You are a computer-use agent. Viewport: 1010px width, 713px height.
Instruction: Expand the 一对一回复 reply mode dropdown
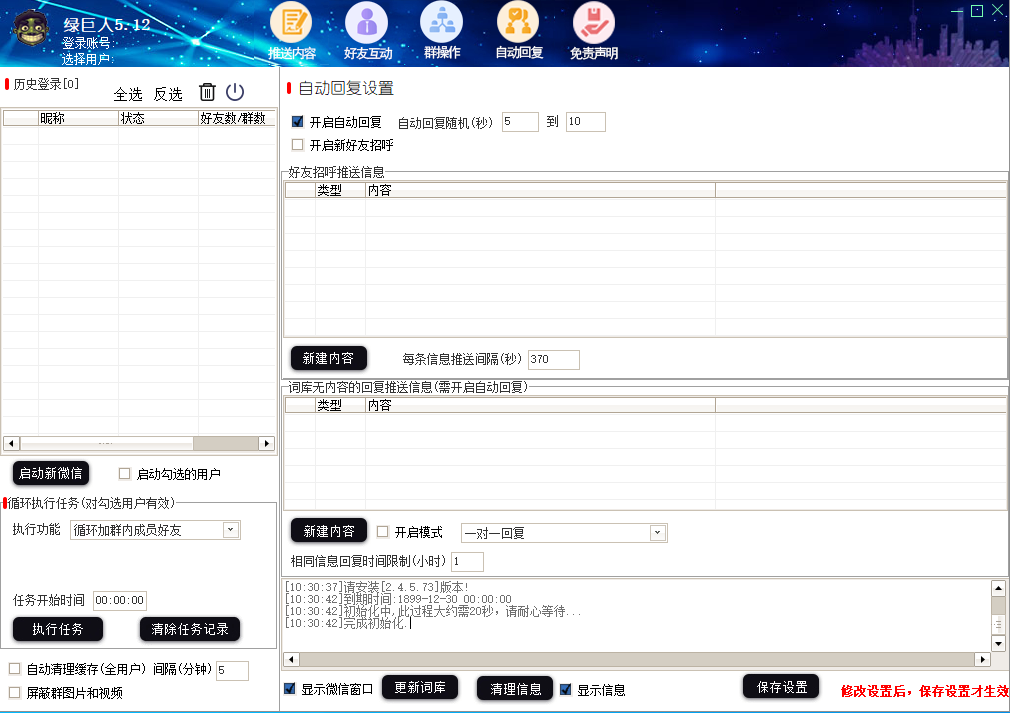(x=655, y=532)
